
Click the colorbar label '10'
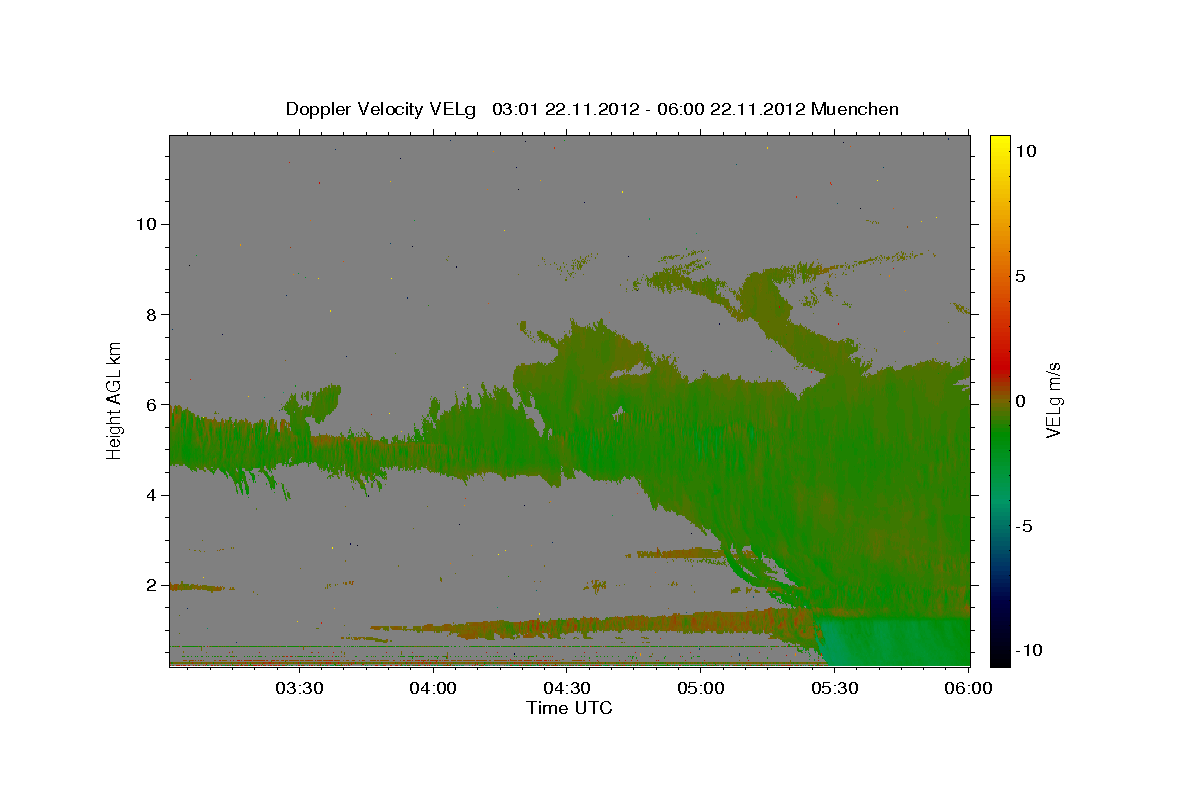[x=1025, y=151]
